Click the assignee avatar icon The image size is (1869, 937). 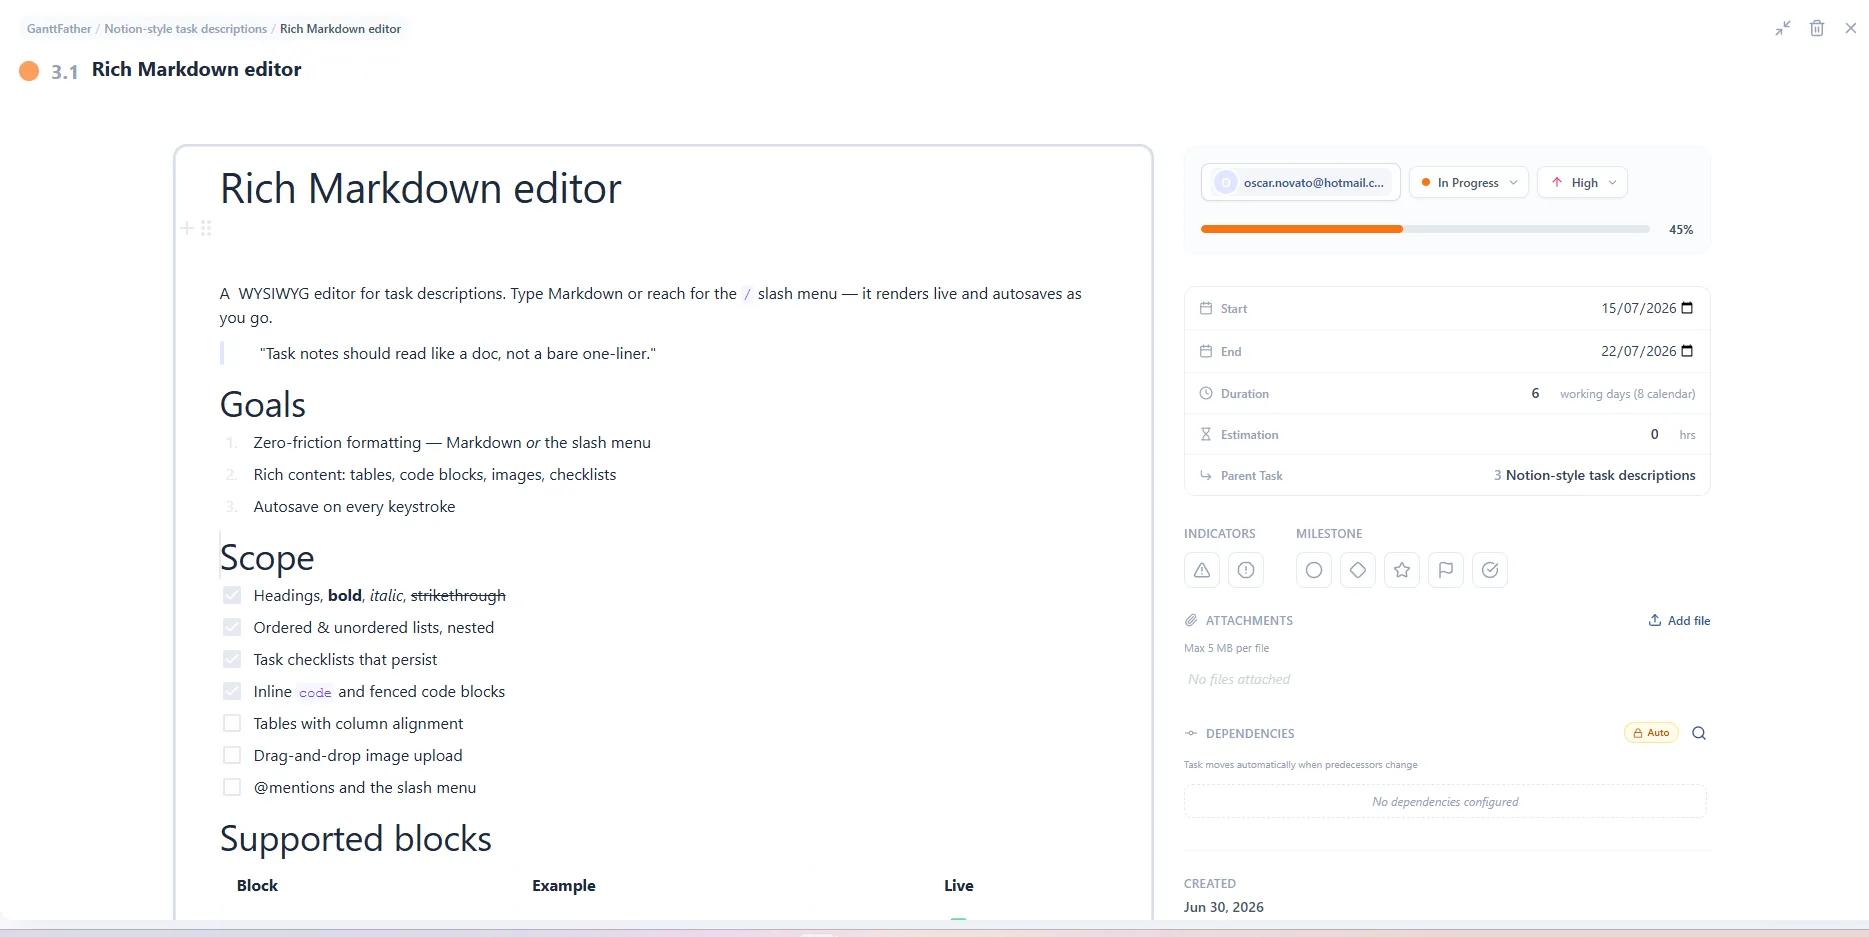pyautogui.click(x=1225, y=183)
